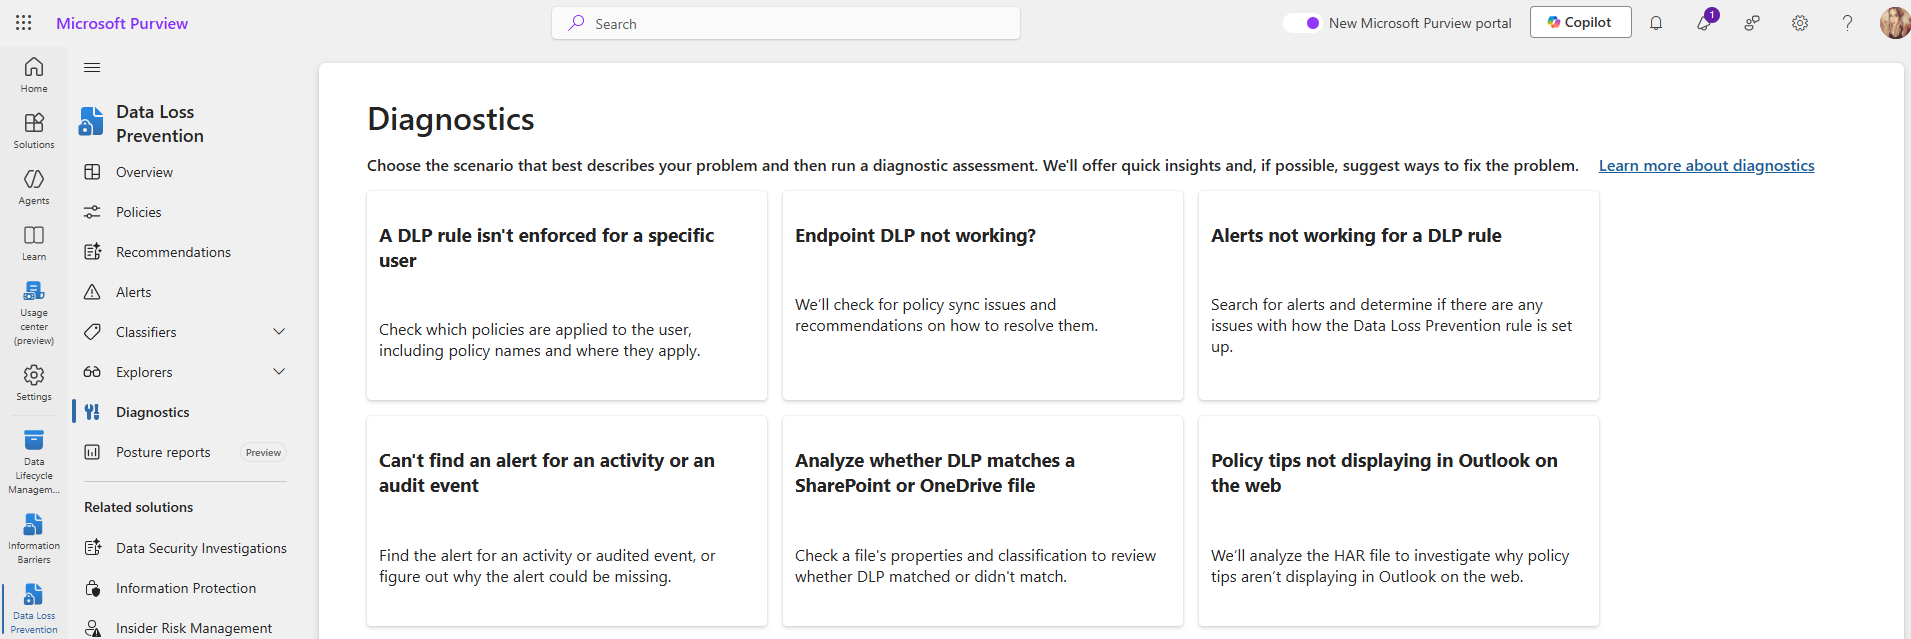Turn off New Microsoft Purview portal toggle
This screenshot has height=639, width=1911.
(1303, 23)
